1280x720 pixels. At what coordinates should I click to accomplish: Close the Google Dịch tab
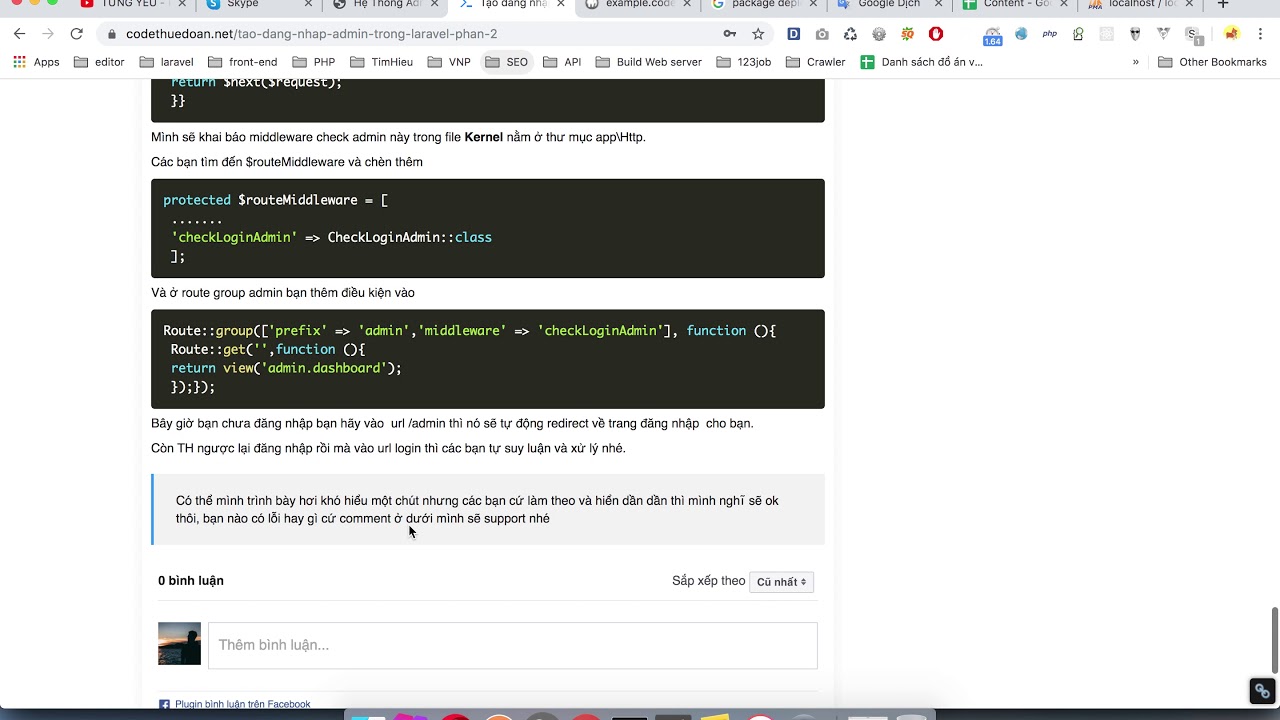click(938, 5)
